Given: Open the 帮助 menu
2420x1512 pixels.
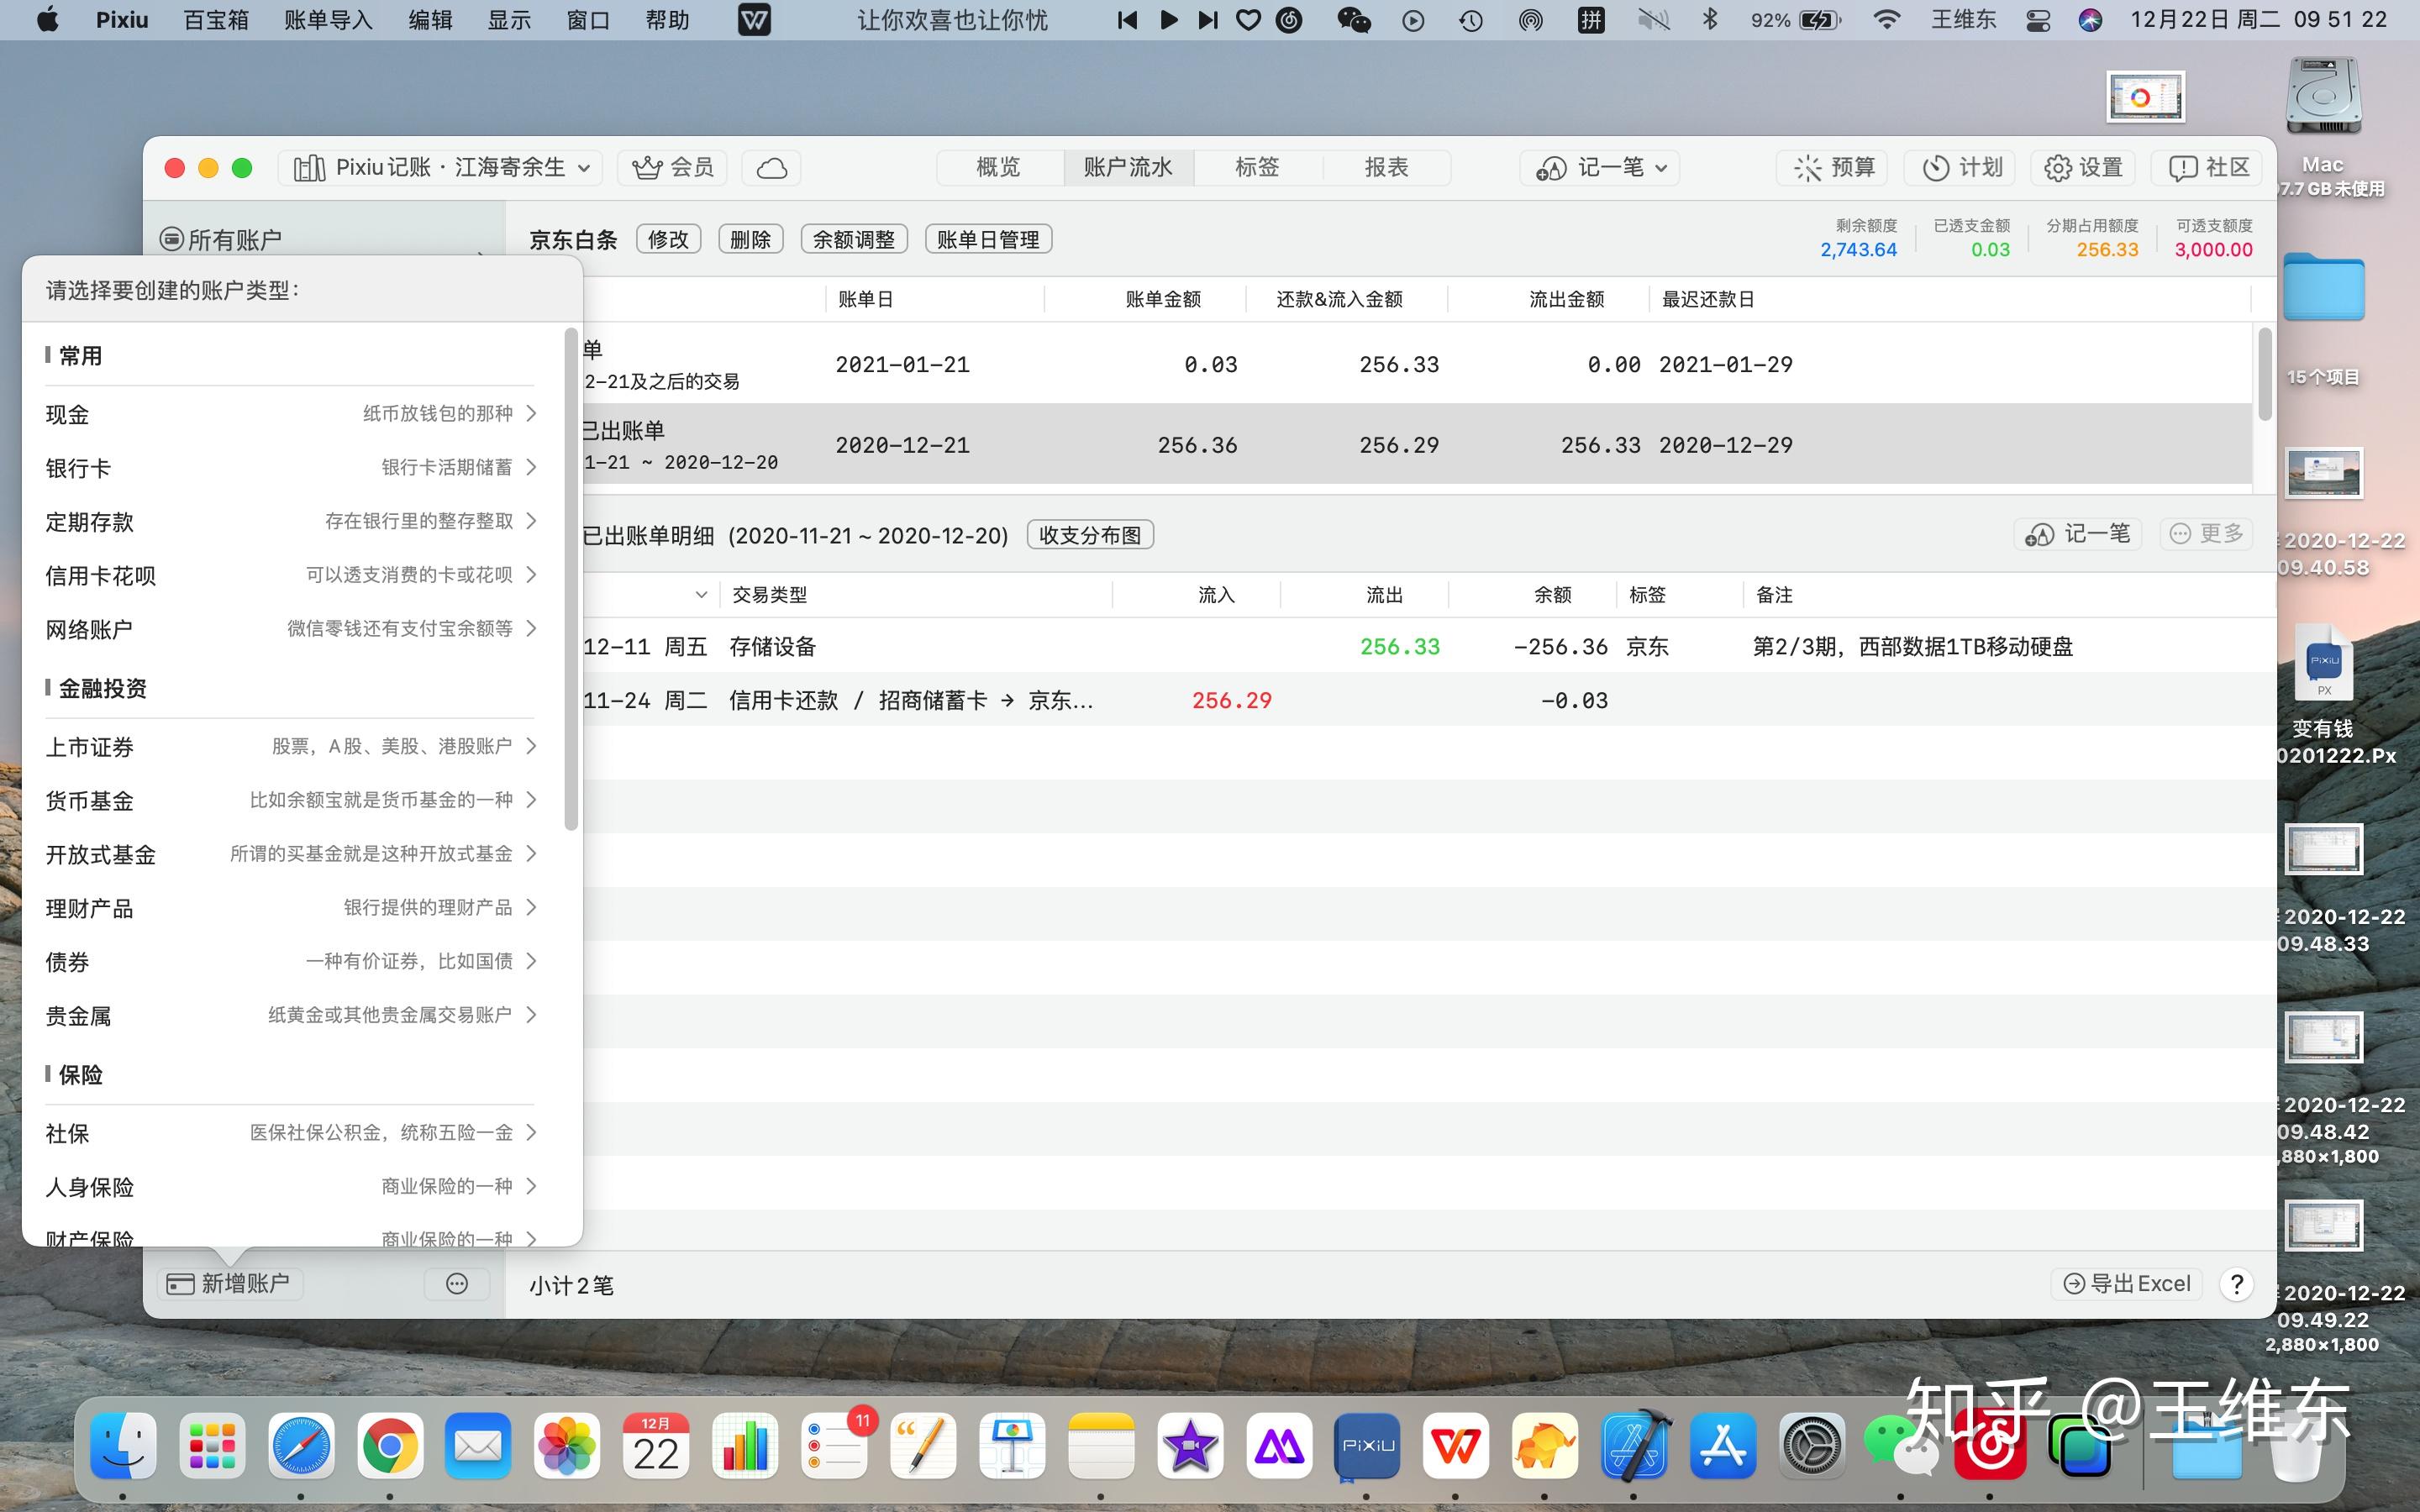Looking at the screenshot, I should [x=668, y=20].
